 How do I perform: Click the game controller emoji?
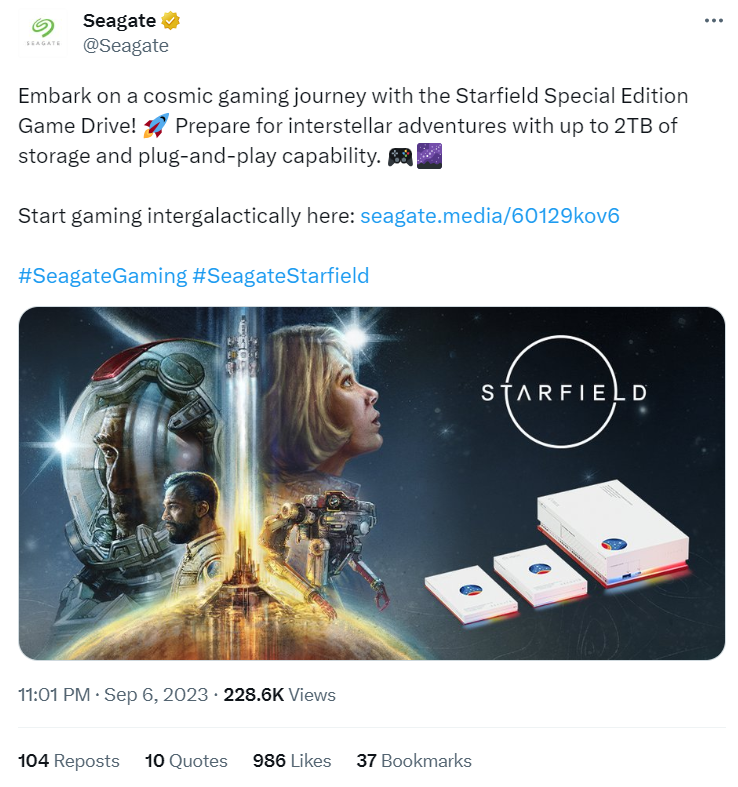click(400, 156)
